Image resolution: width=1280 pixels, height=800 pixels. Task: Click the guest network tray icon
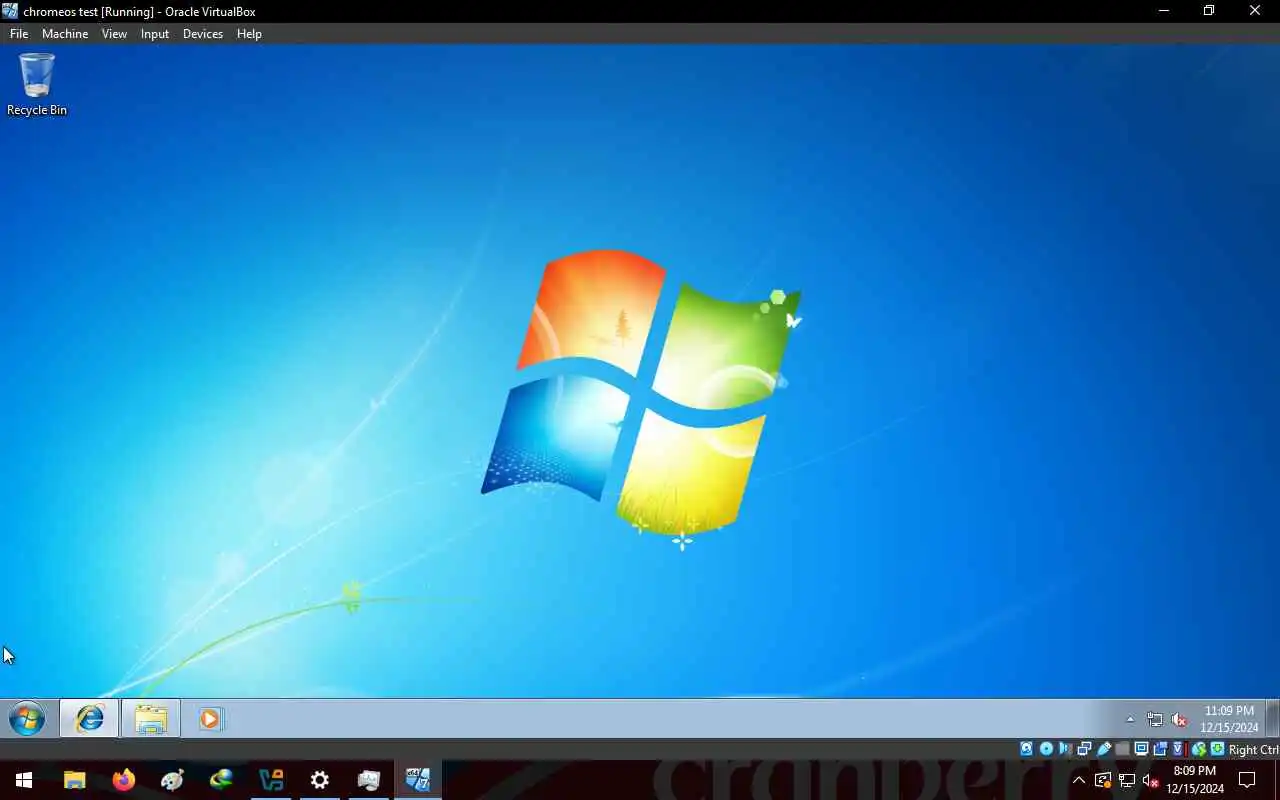click(1155, 719)
